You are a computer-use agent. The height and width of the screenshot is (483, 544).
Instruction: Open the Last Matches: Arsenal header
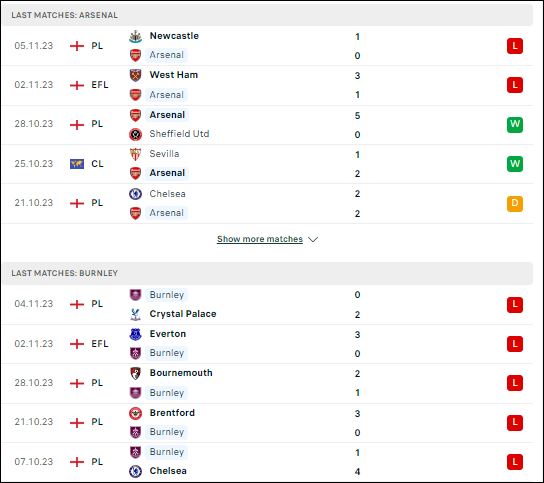click(267, 15)
